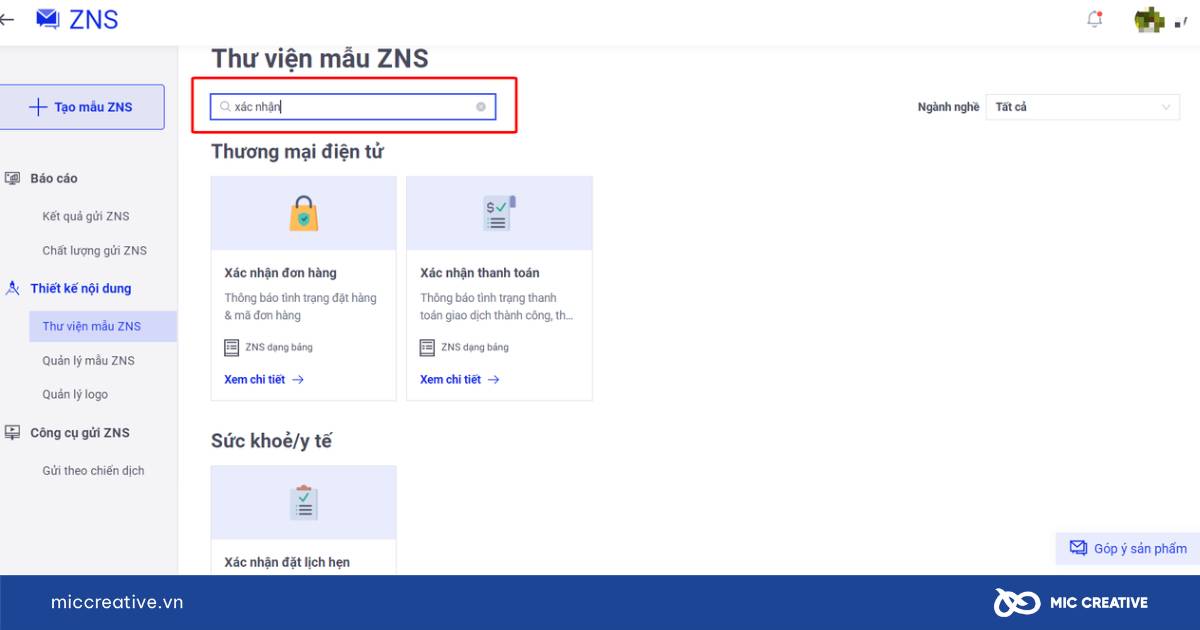Click the Ngành nghề dropdown chevron
Image resolution: width=1200 pixels, height=630 pixels.
(x=1166, y=107)
